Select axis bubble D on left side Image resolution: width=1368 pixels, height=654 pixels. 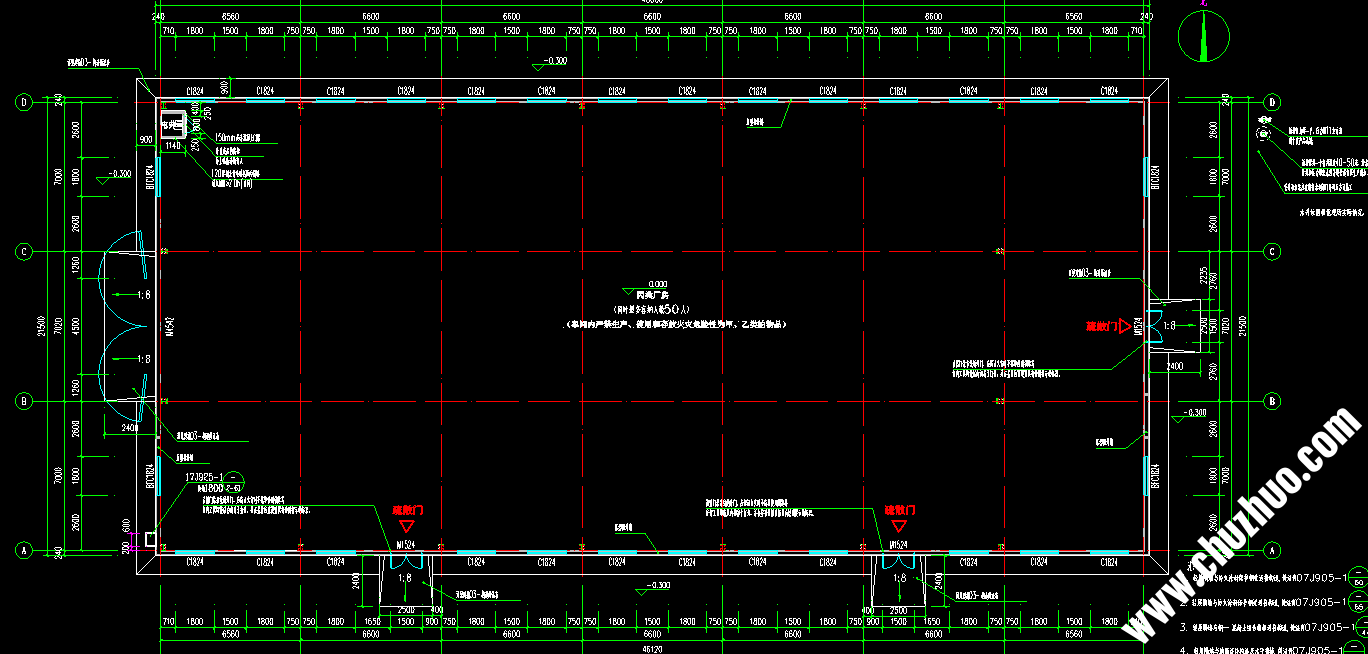click(x=23, y=102)
